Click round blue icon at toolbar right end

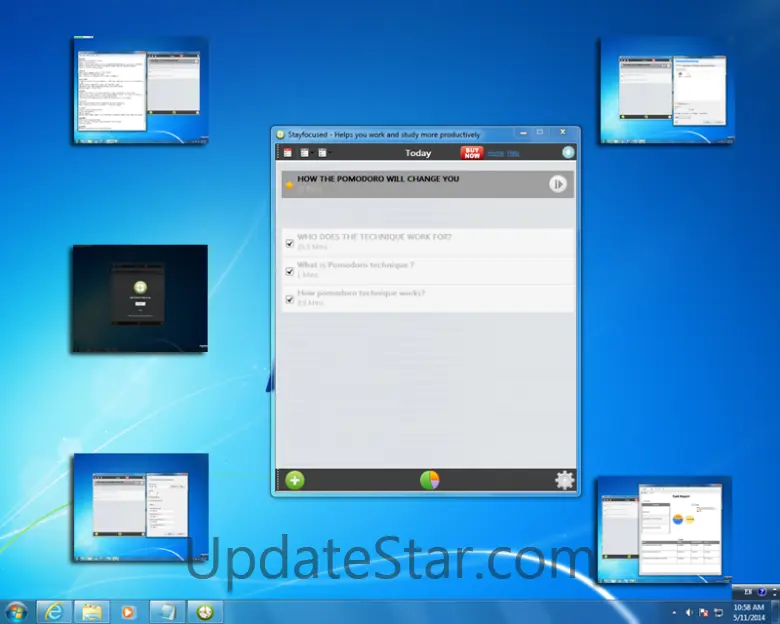(568, 152)
